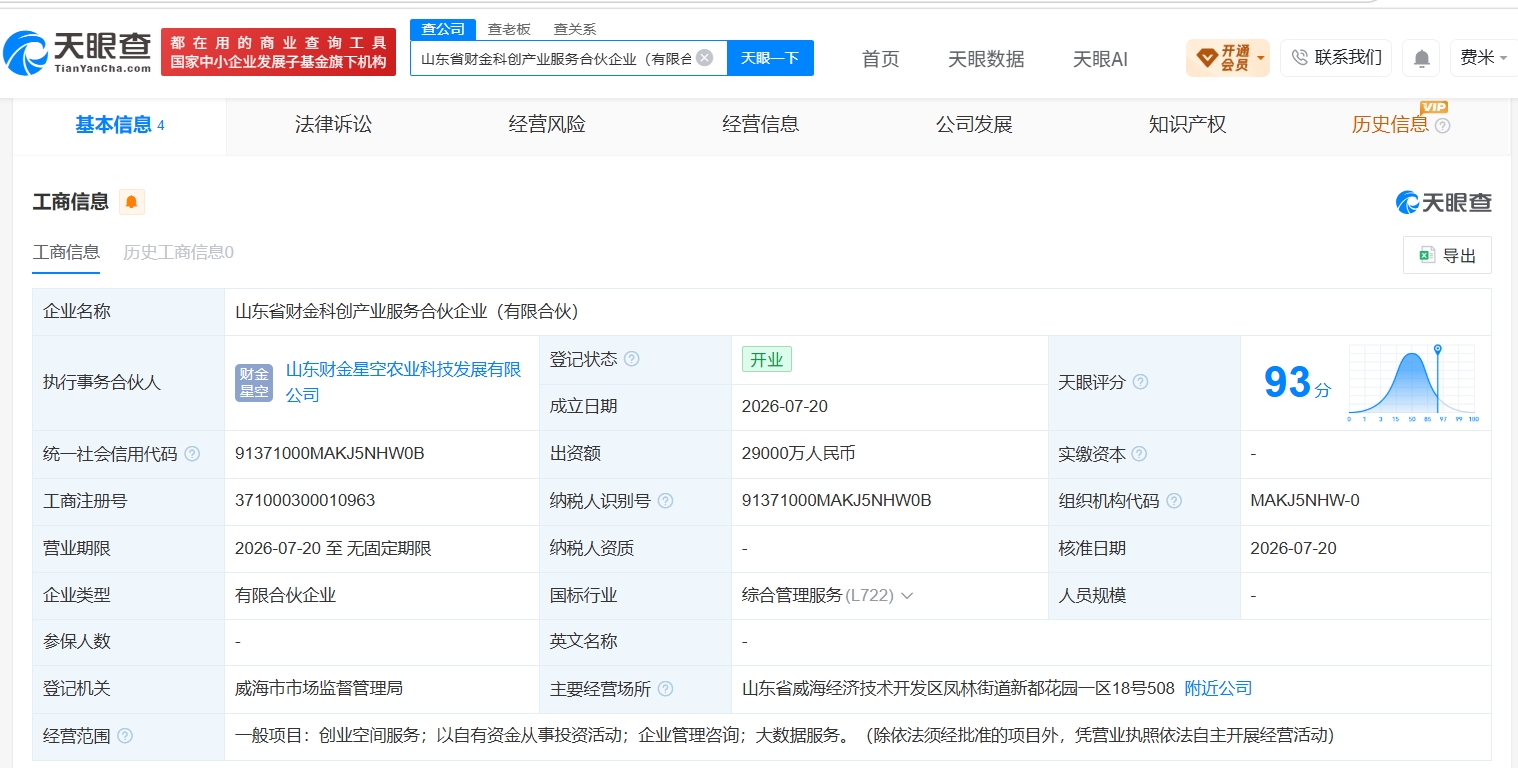The image size is (1518, 768).
Task: Click the Excel icon on 导出 button
Action: [1427, 256]
